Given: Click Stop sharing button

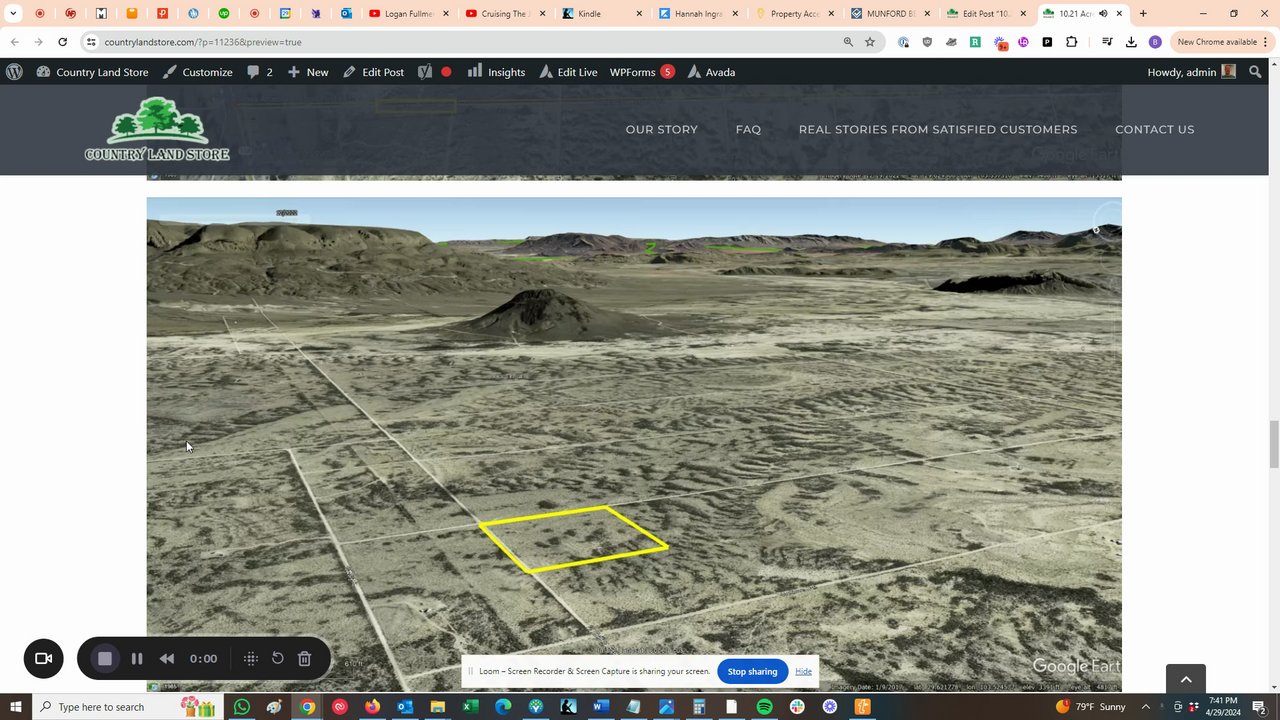Looking at the screenshot, I should point(752,671).
